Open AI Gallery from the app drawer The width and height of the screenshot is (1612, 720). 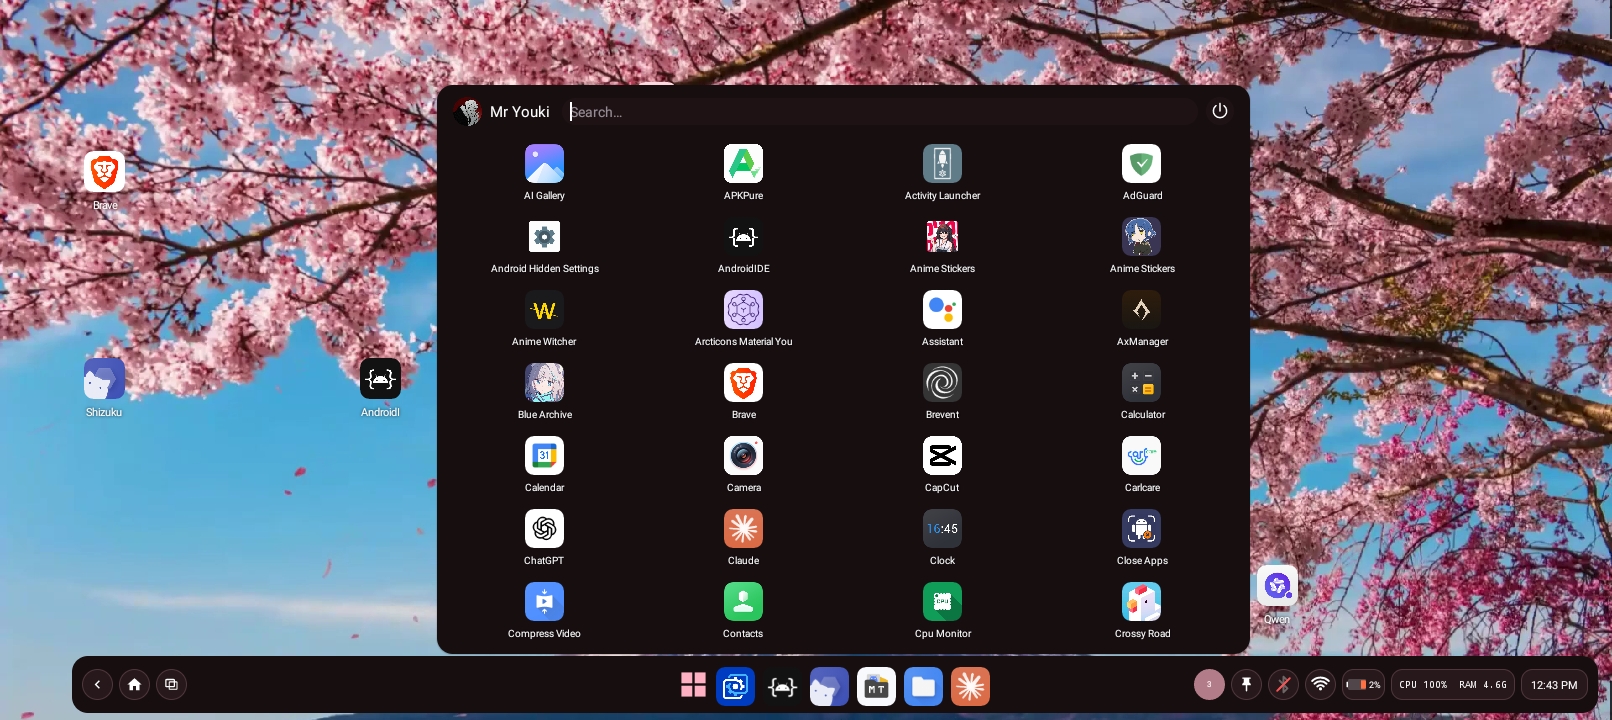tap(544, 164)
